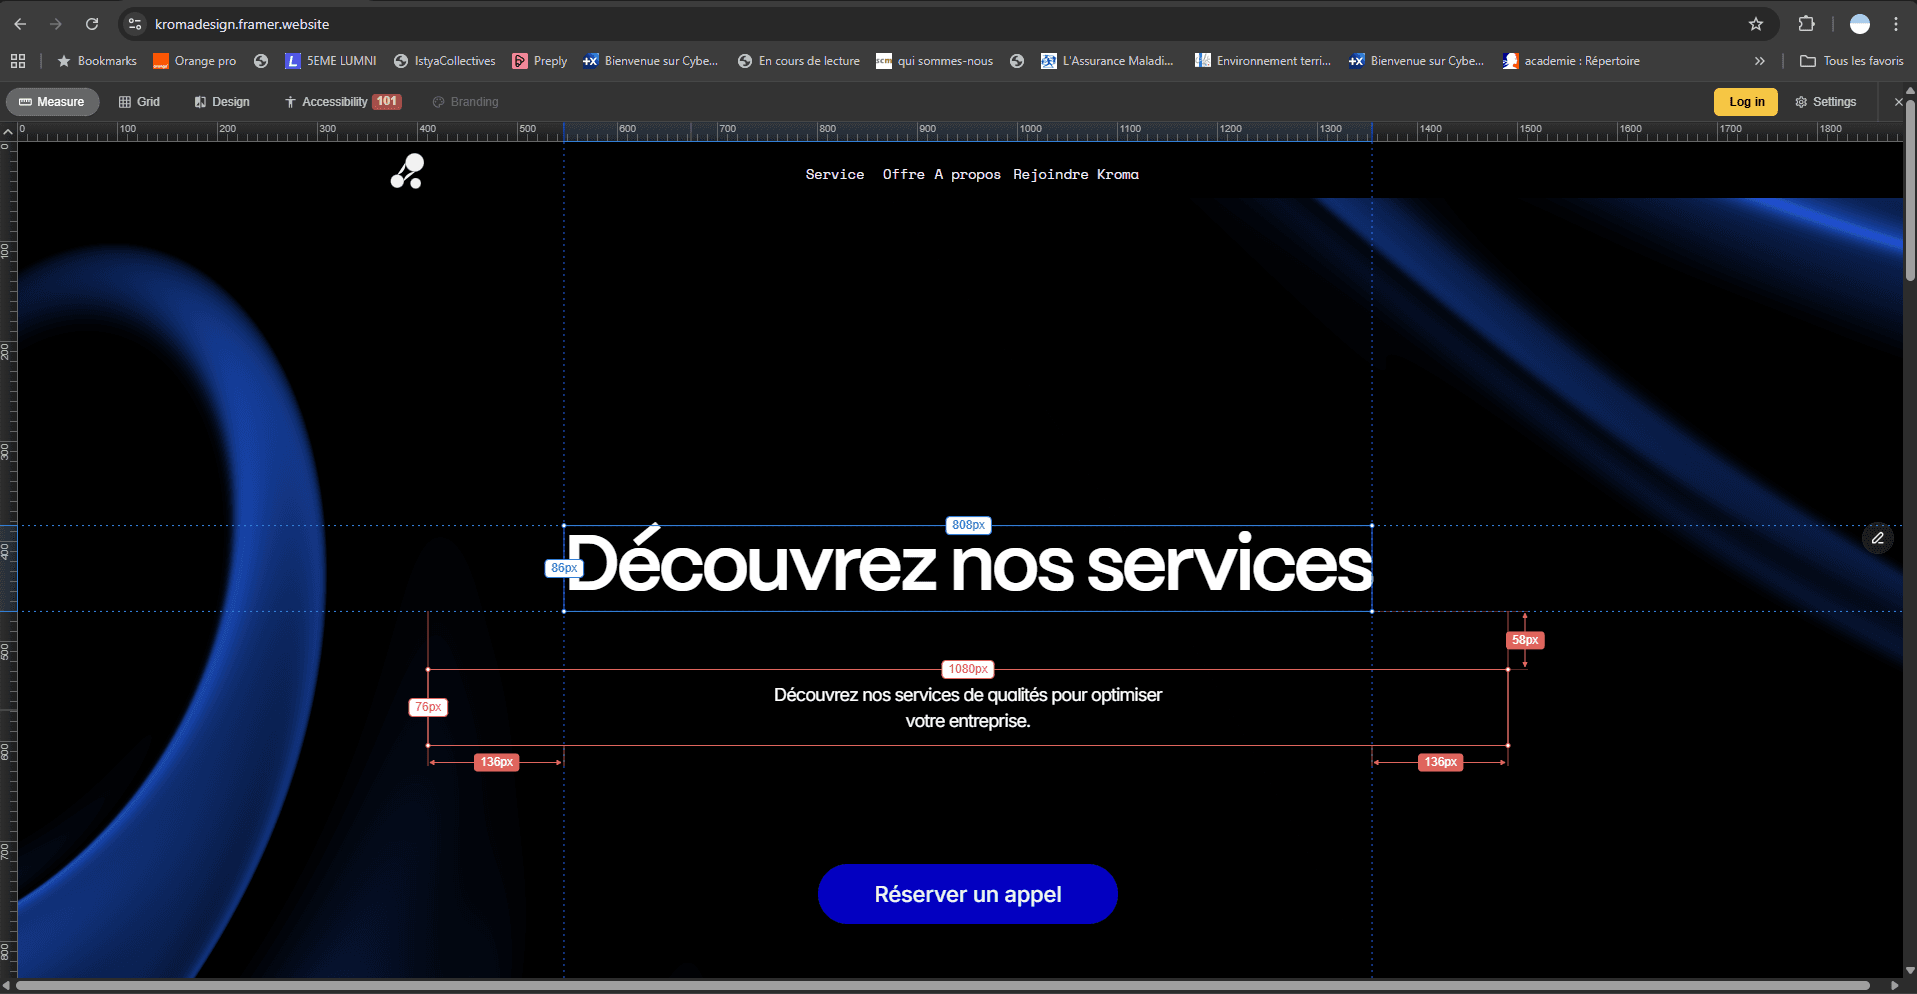The image size is (1917, 994).
Task: Open the Accessibility checker showing 101 issues
Action: 341,101
